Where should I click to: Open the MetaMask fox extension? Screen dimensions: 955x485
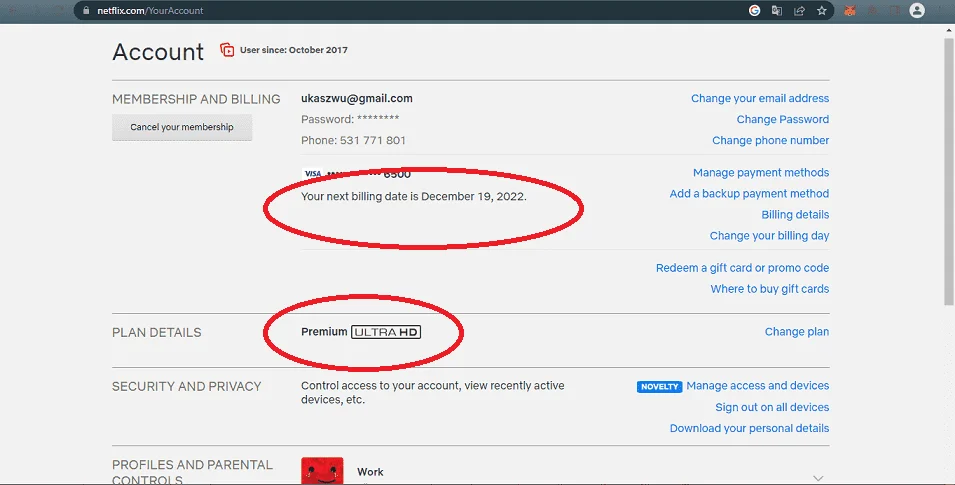(850, 10)
